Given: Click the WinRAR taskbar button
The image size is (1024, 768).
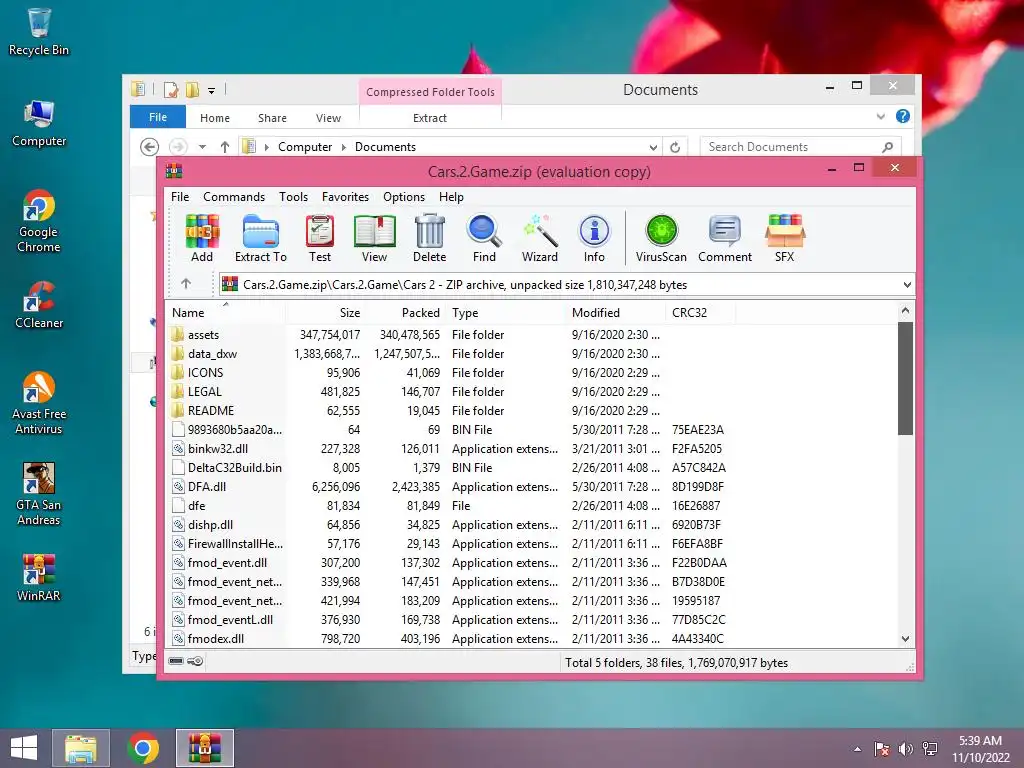Looking at the screenshot, I should click(205, 748).
